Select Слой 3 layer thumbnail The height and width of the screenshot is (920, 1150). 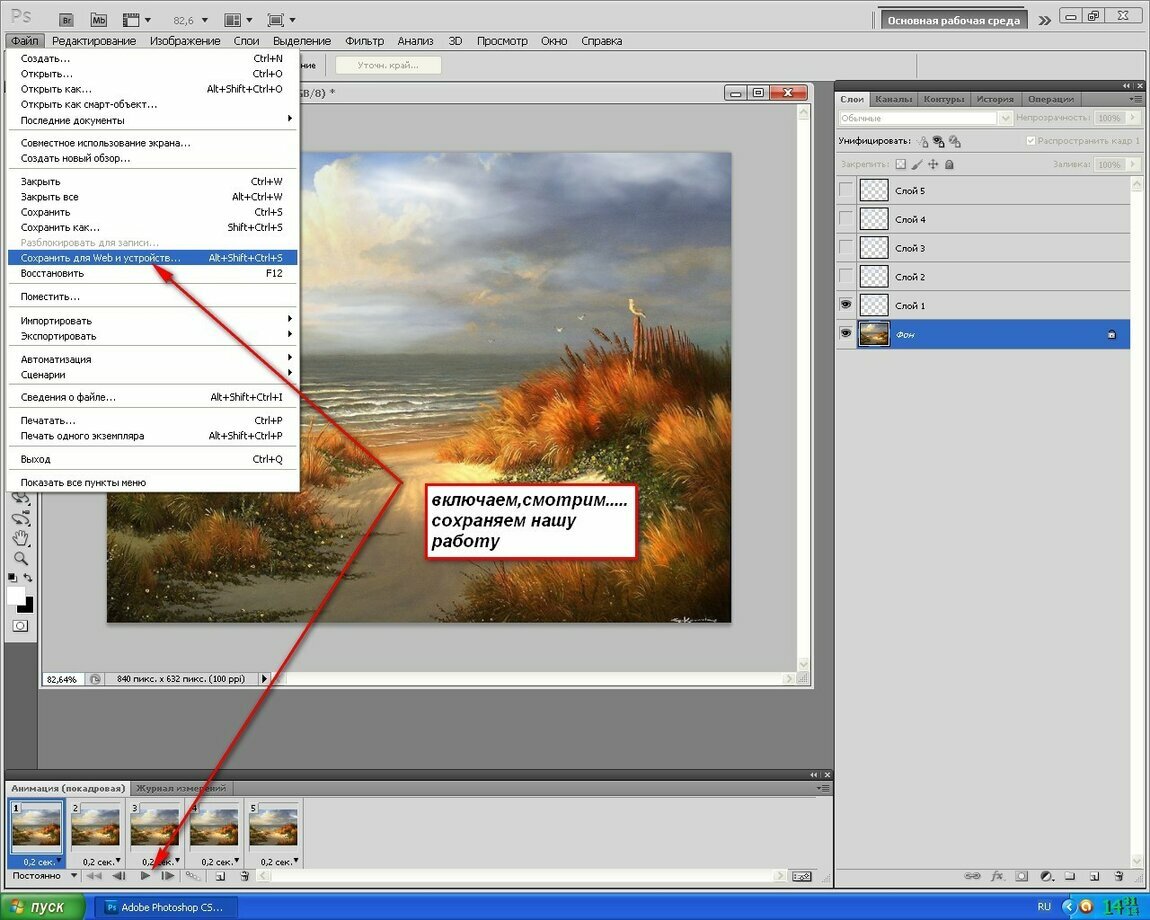[874, 247]
